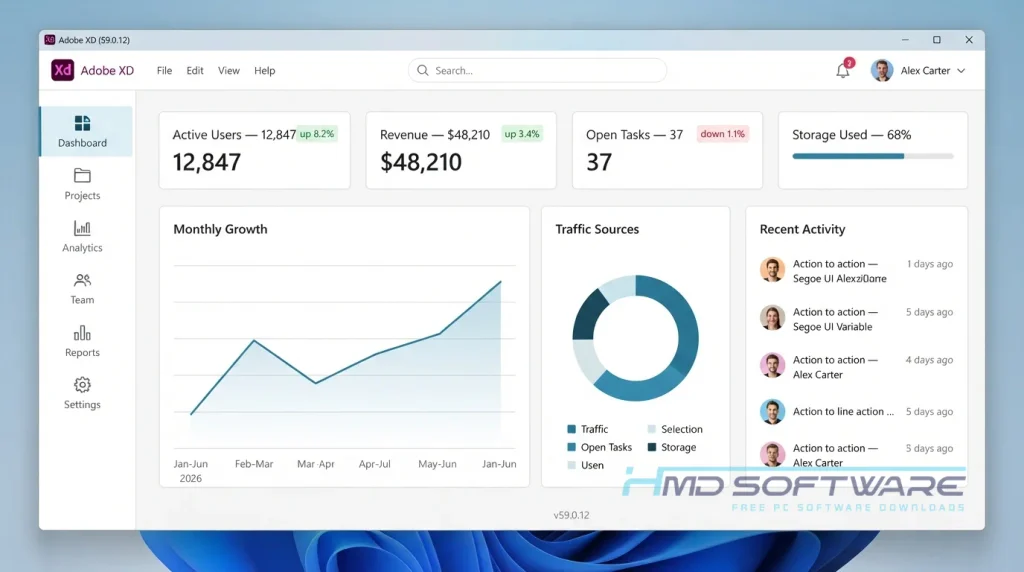Click the search magnifier icon
The image size is (1024, 572).
pyautogui.click(x=423, y=70)
